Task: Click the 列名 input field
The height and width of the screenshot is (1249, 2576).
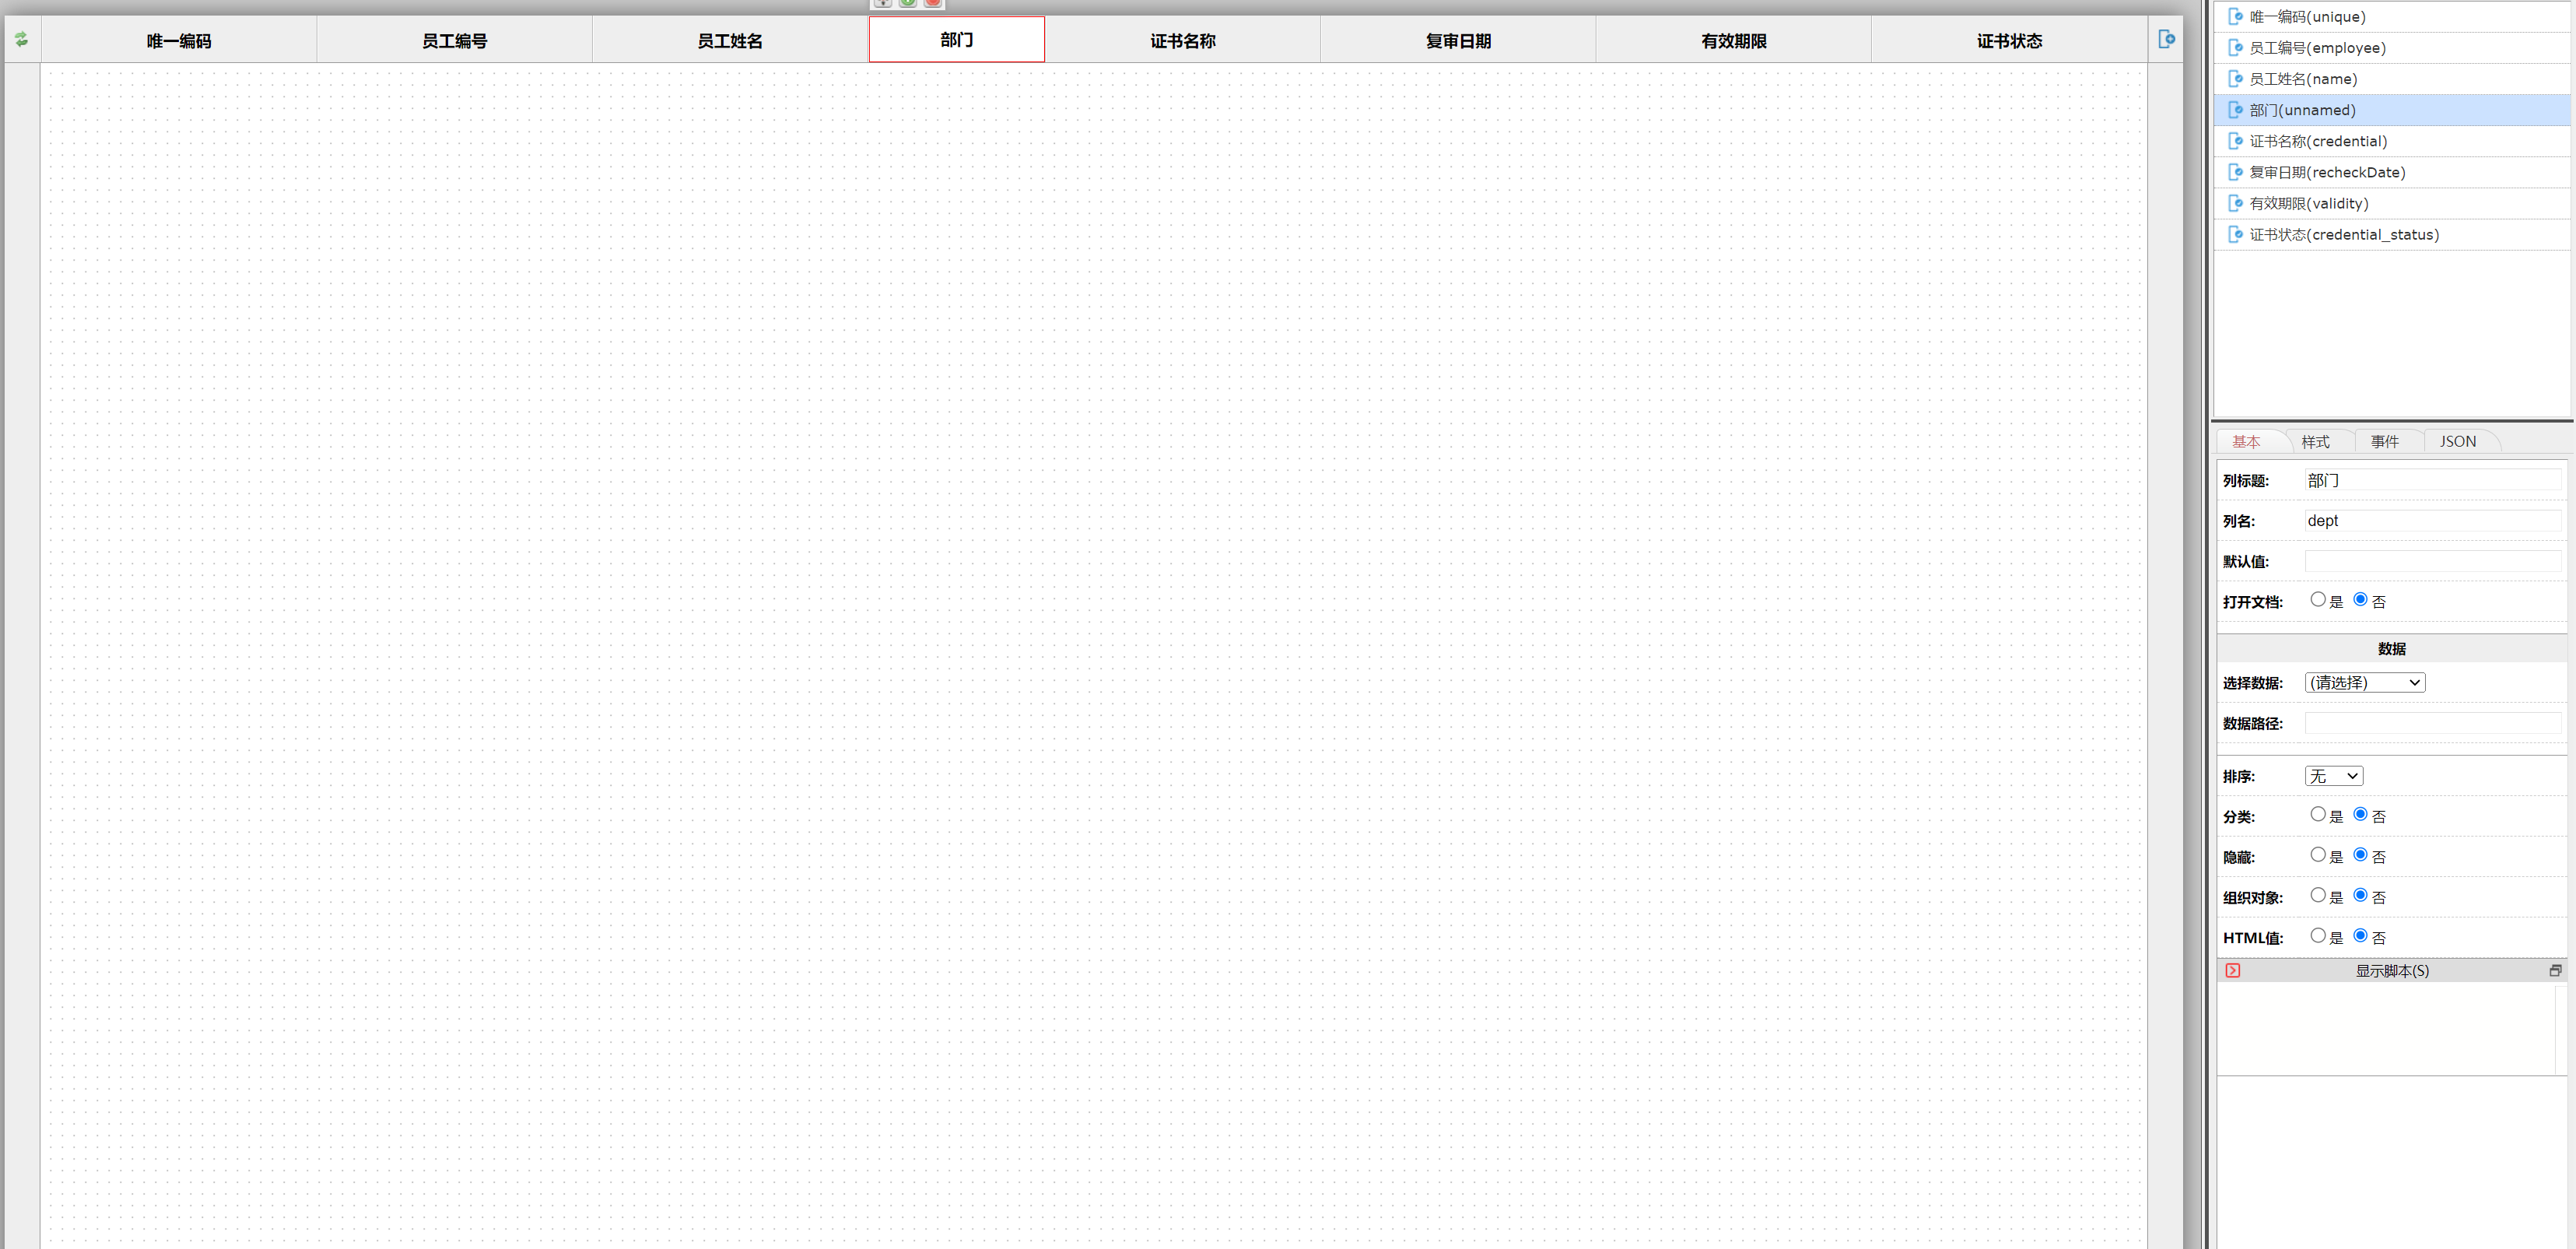Action: (x=2431, y=521)
